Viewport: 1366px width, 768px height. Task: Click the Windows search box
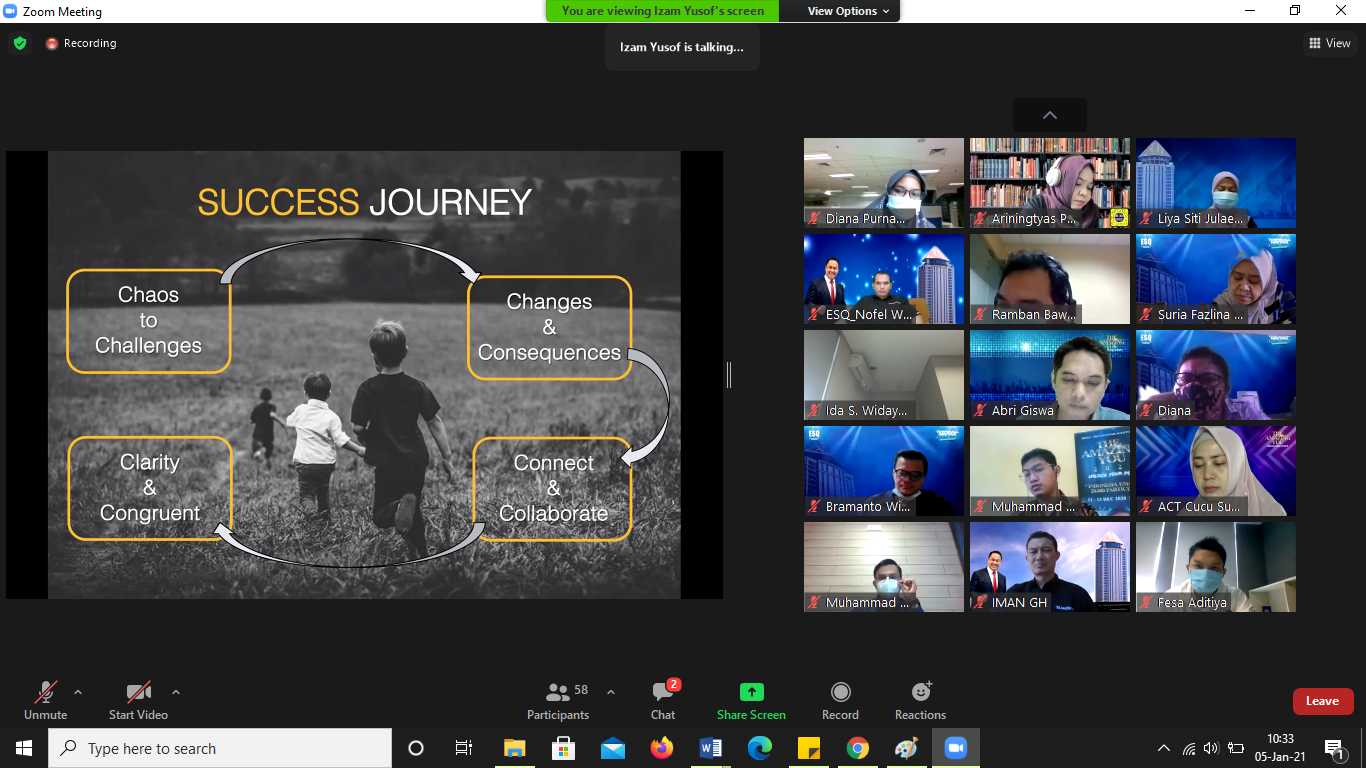coord(220,748)
